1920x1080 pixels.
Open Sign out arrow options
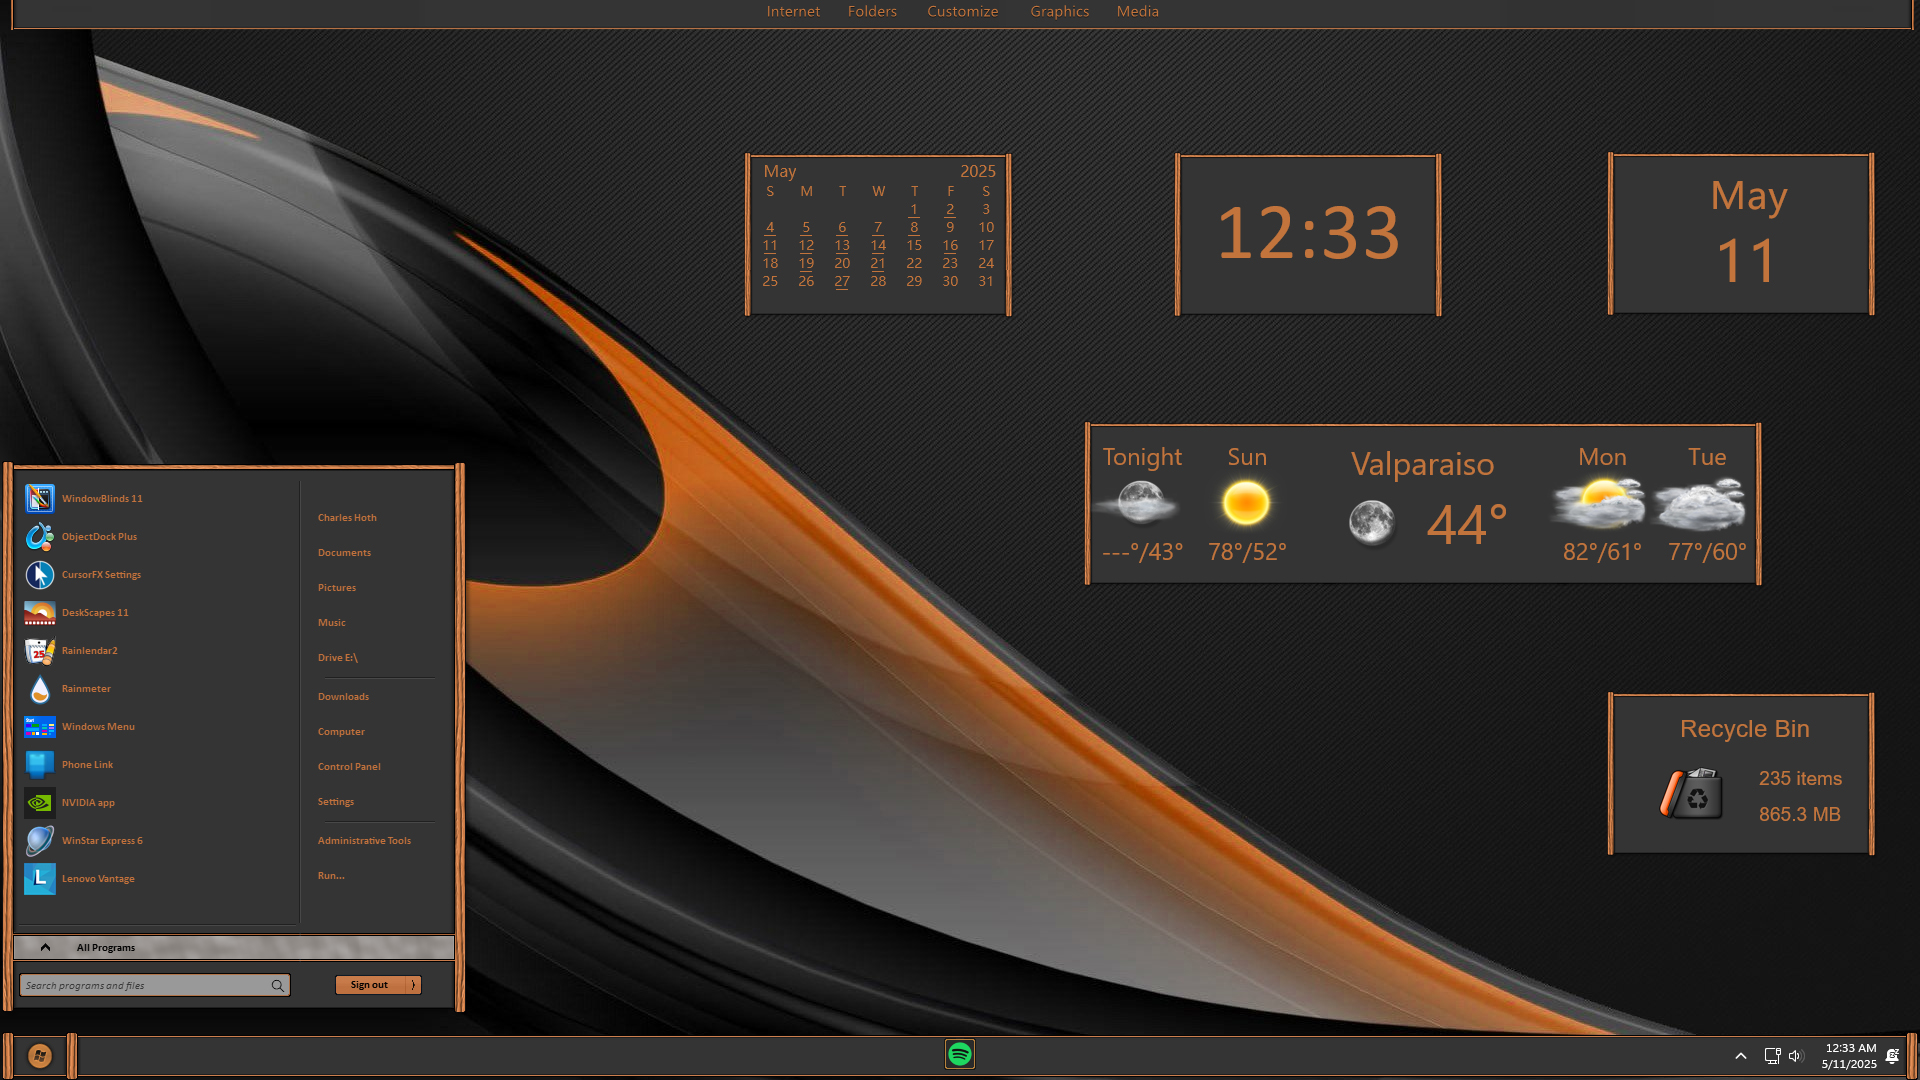[413, 985]
